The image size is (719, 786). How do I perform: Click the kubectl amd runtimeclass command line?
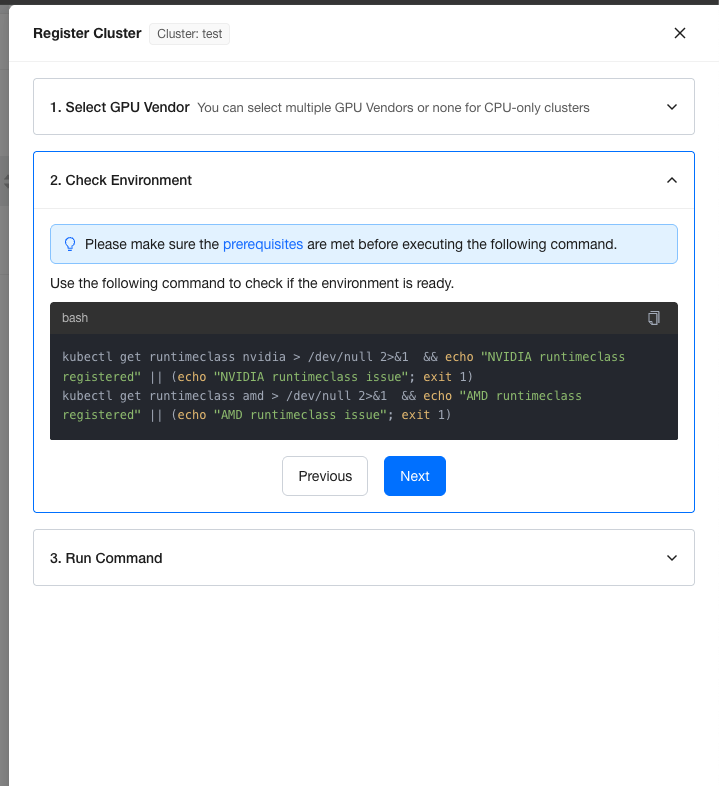[x=322, y=405]
